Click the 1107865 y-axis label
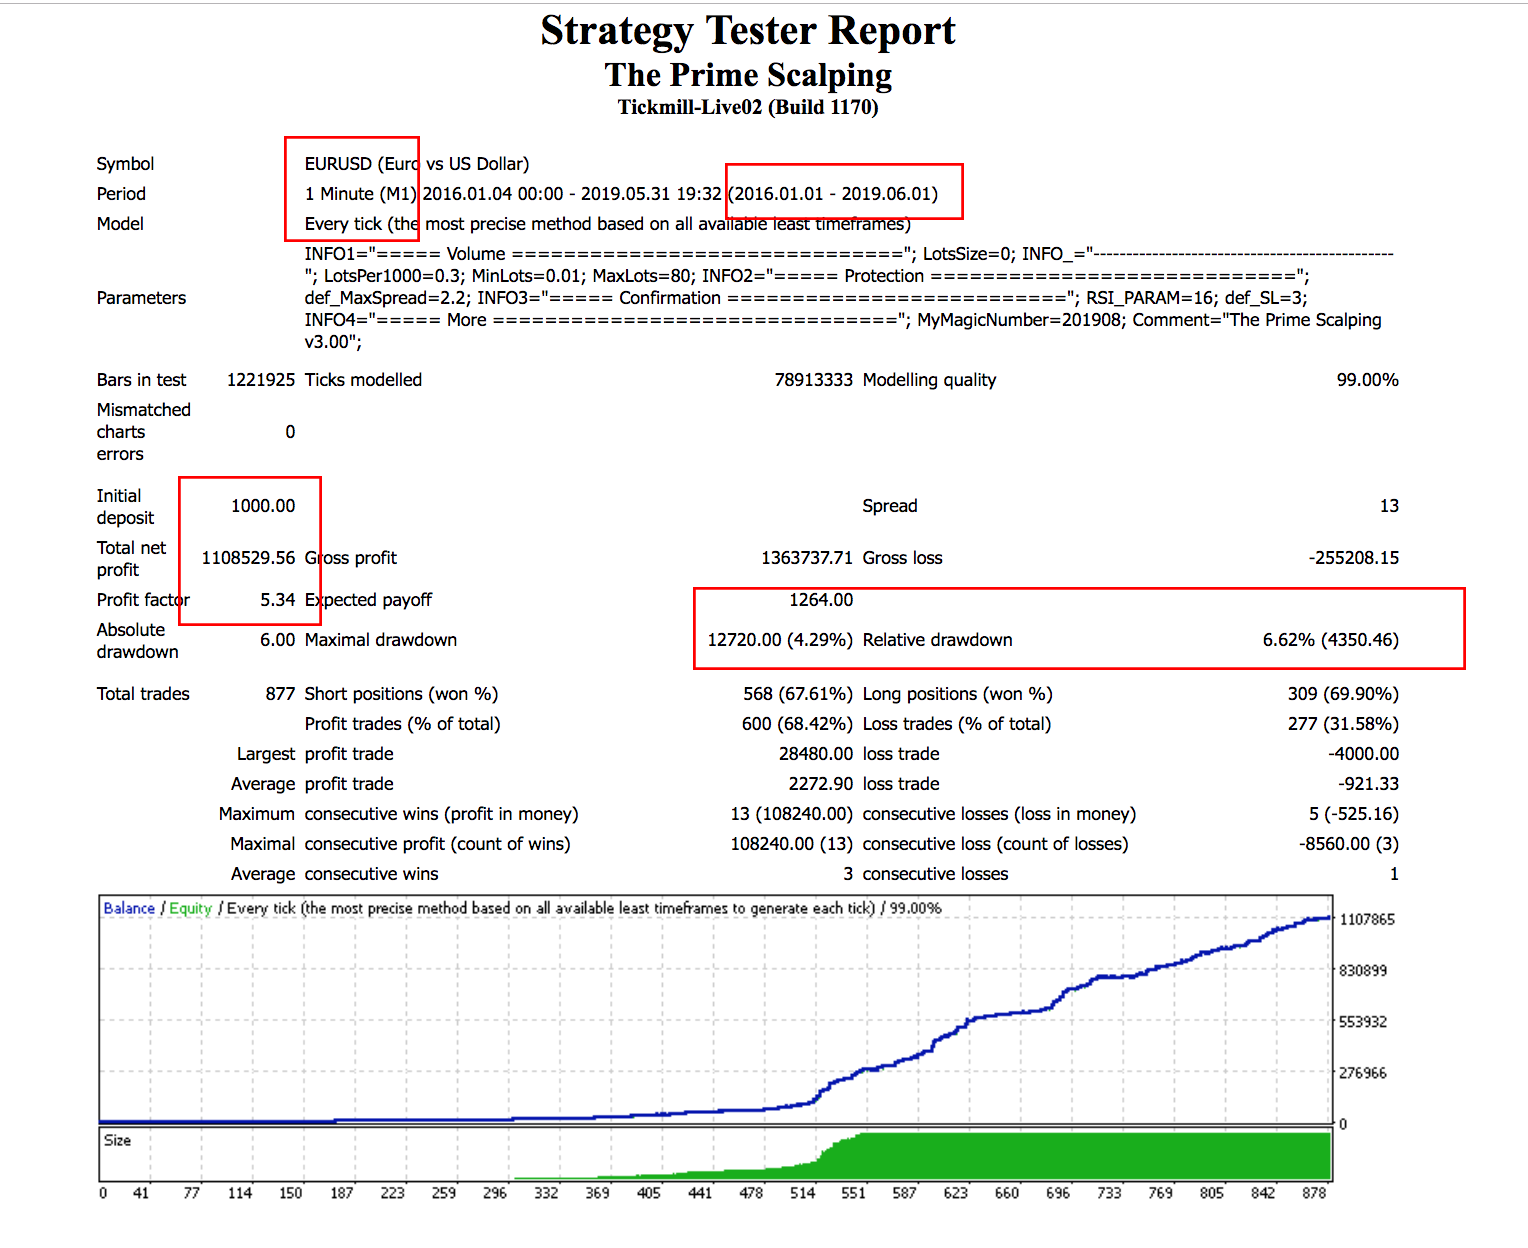 (1366, 919)
